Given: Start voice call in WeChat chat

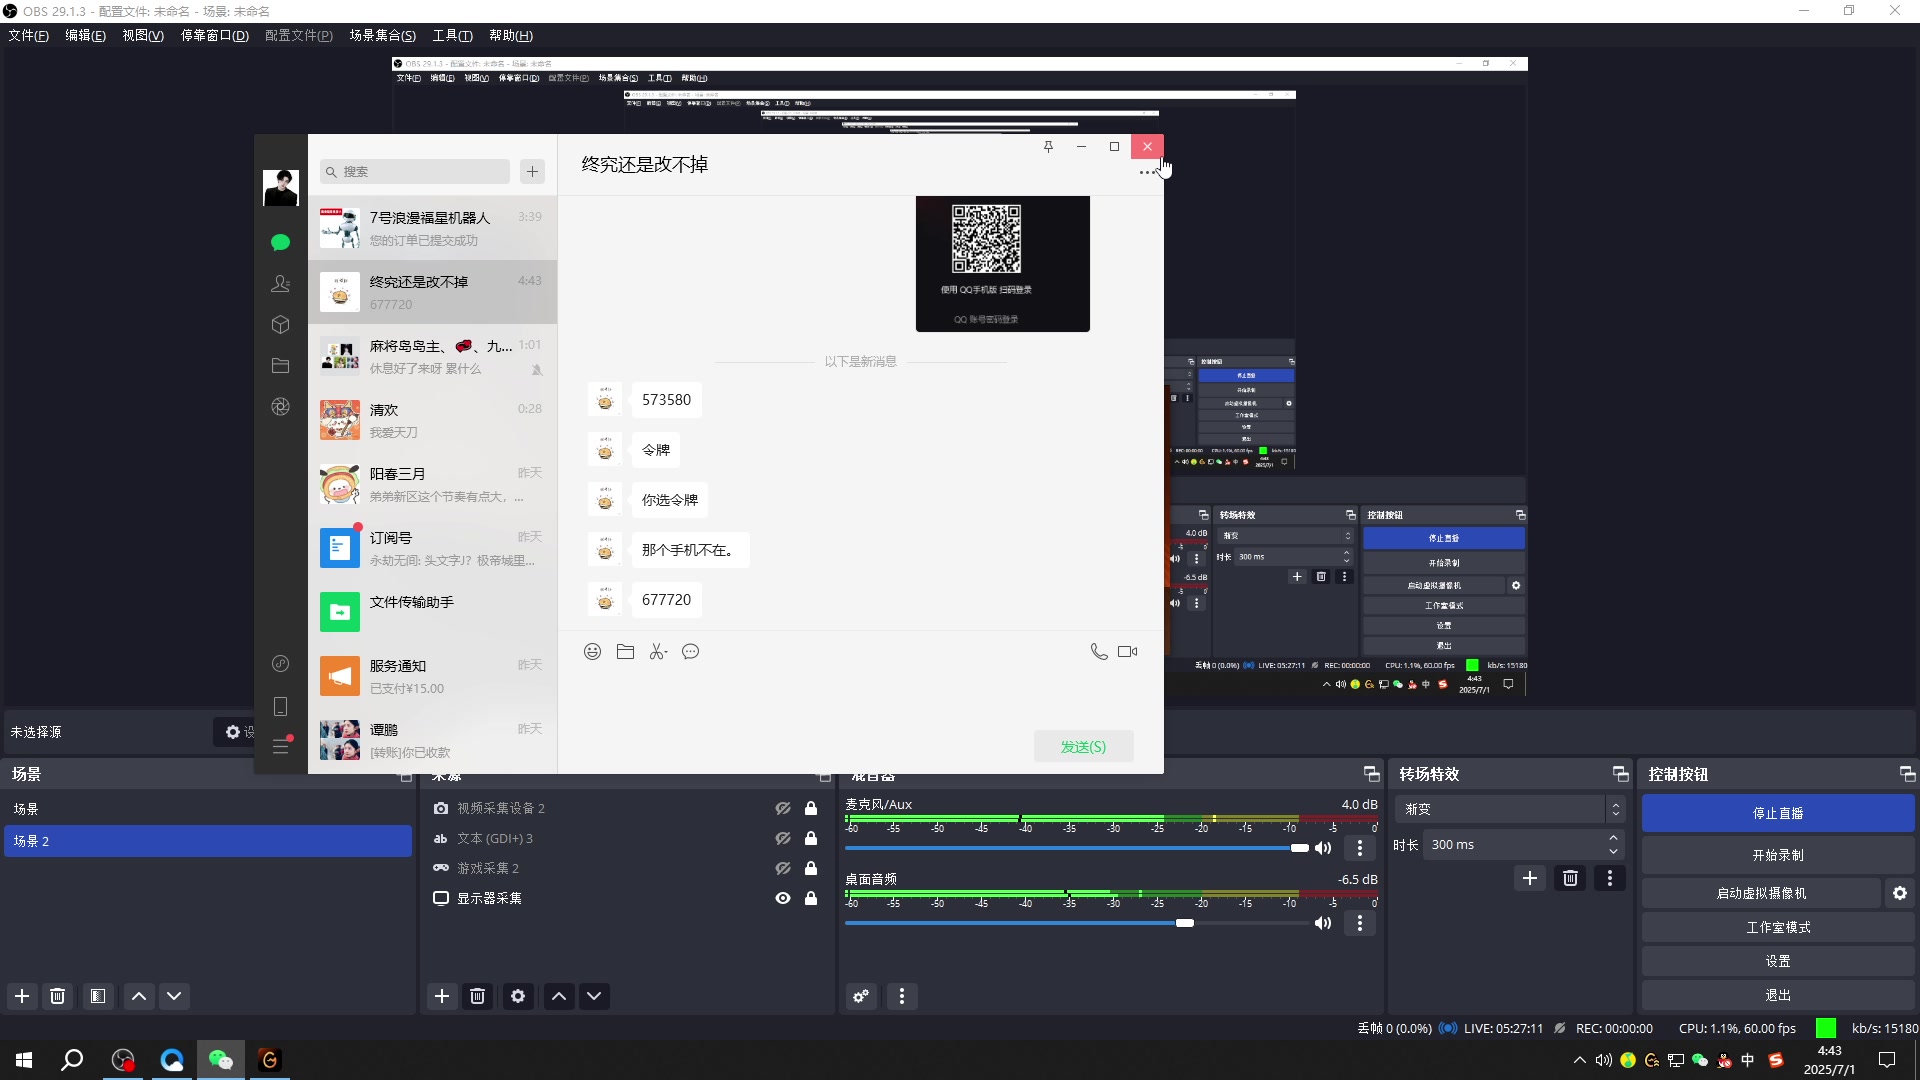Looking at the screenshot, I should point(1098,652).
